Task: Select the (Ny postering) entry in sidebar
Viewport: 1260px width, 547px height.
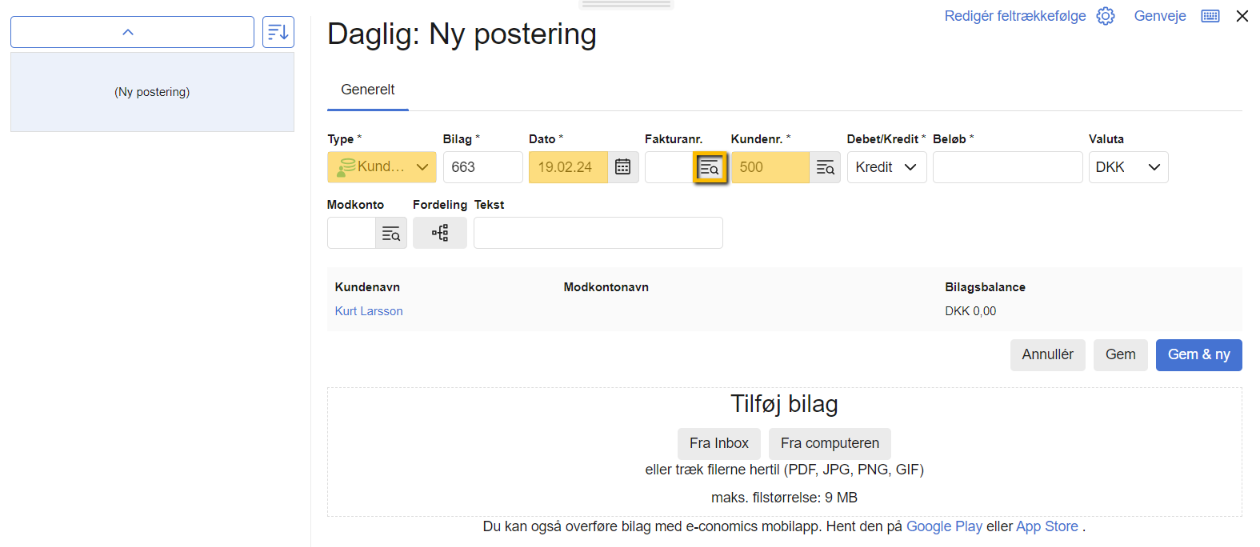Action: click(152, 92)
